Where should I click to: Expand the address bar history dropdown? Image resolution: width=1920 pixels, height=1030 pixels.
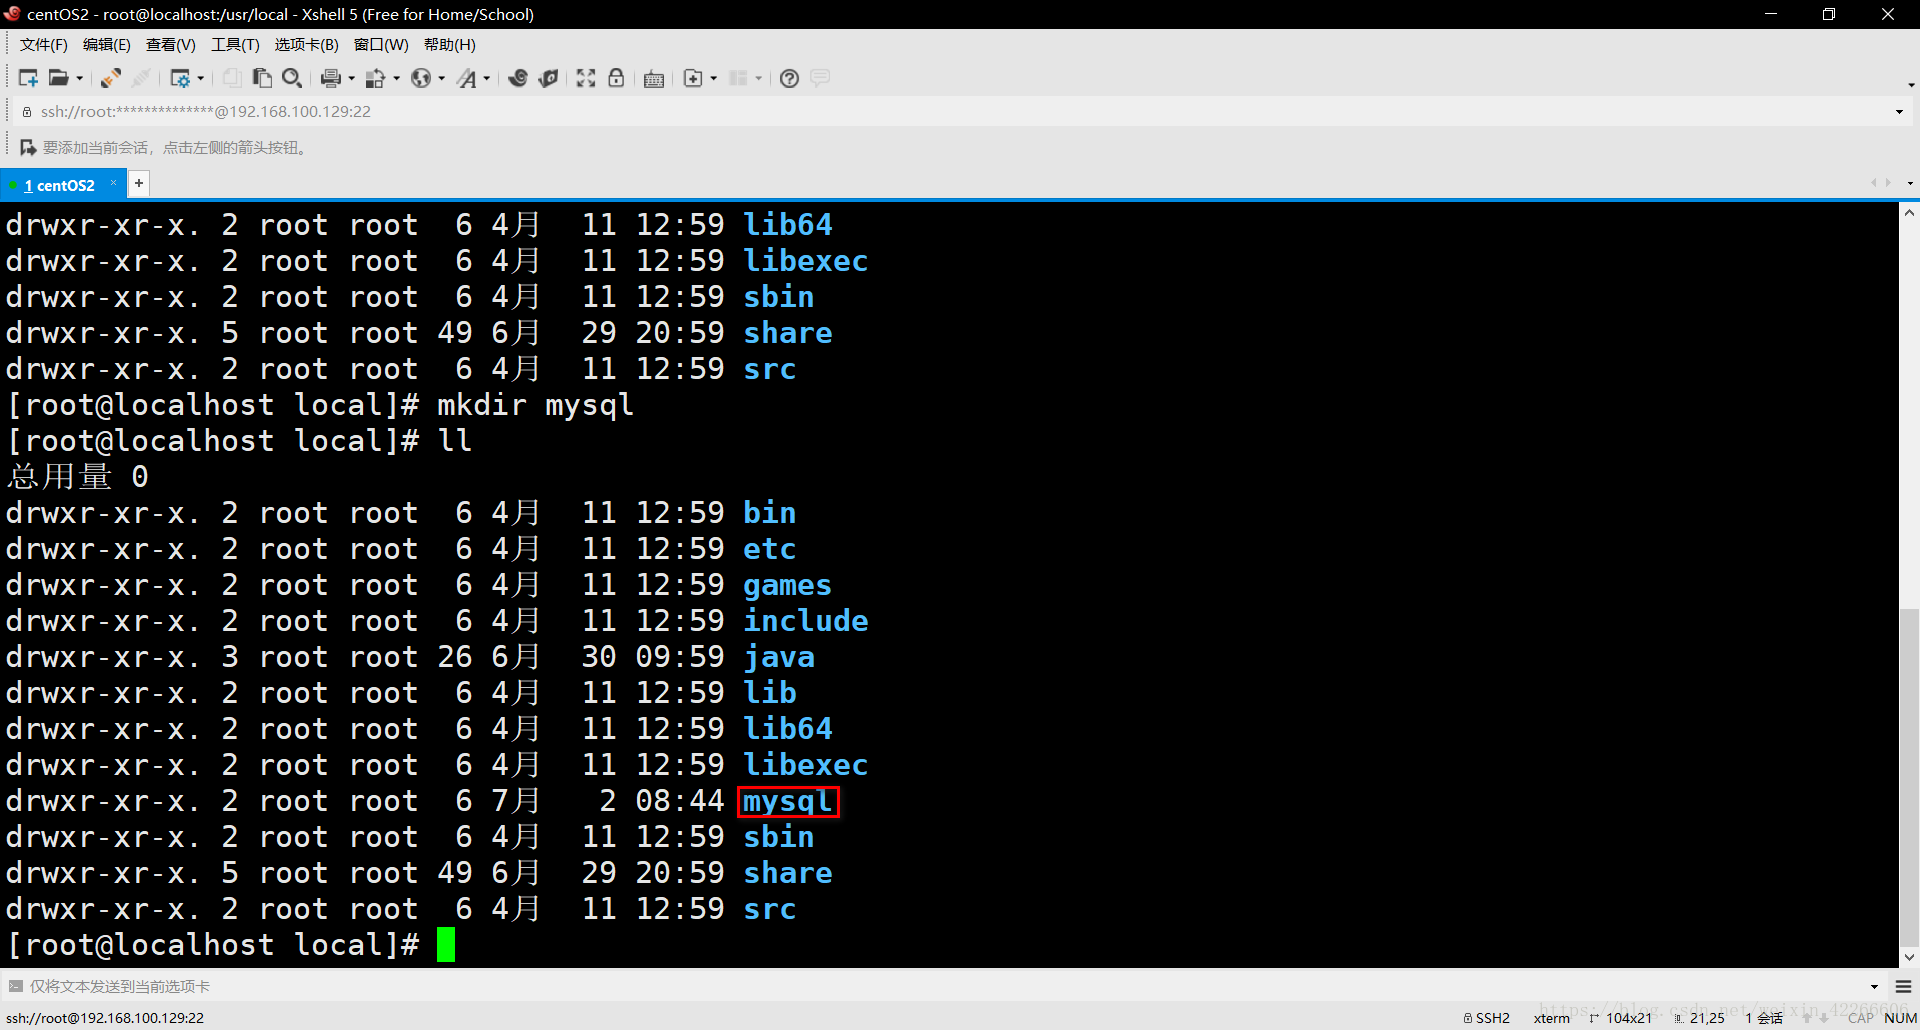coord(1899,112)
